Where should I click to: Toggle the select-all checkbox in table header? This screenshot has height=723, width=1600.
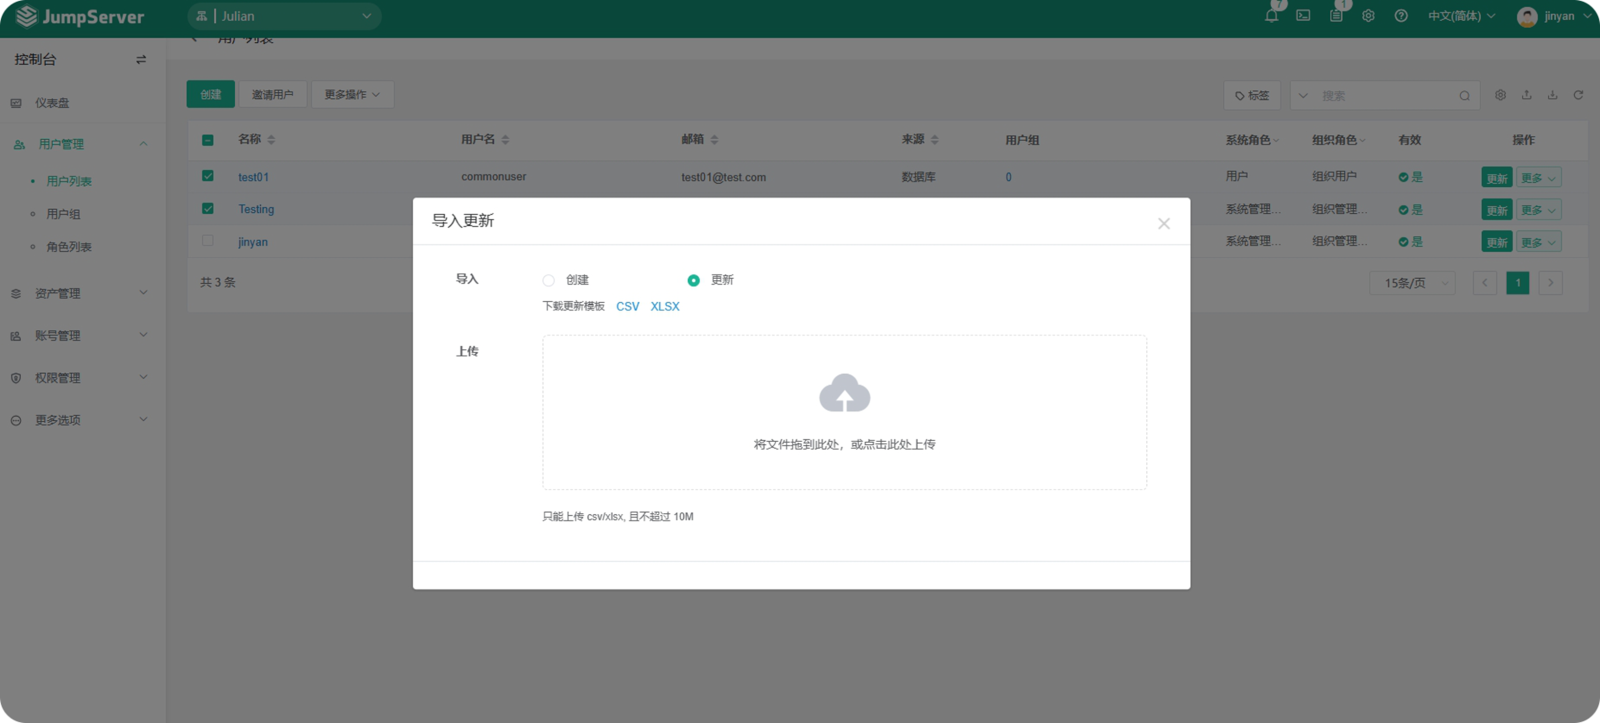click(x=208, y=140)
